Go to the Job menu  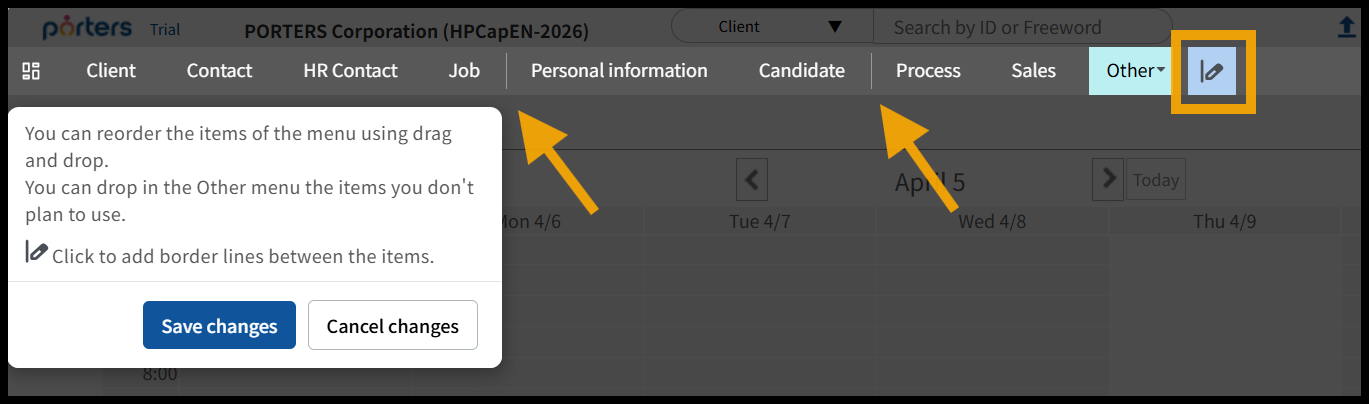point(464,71)
